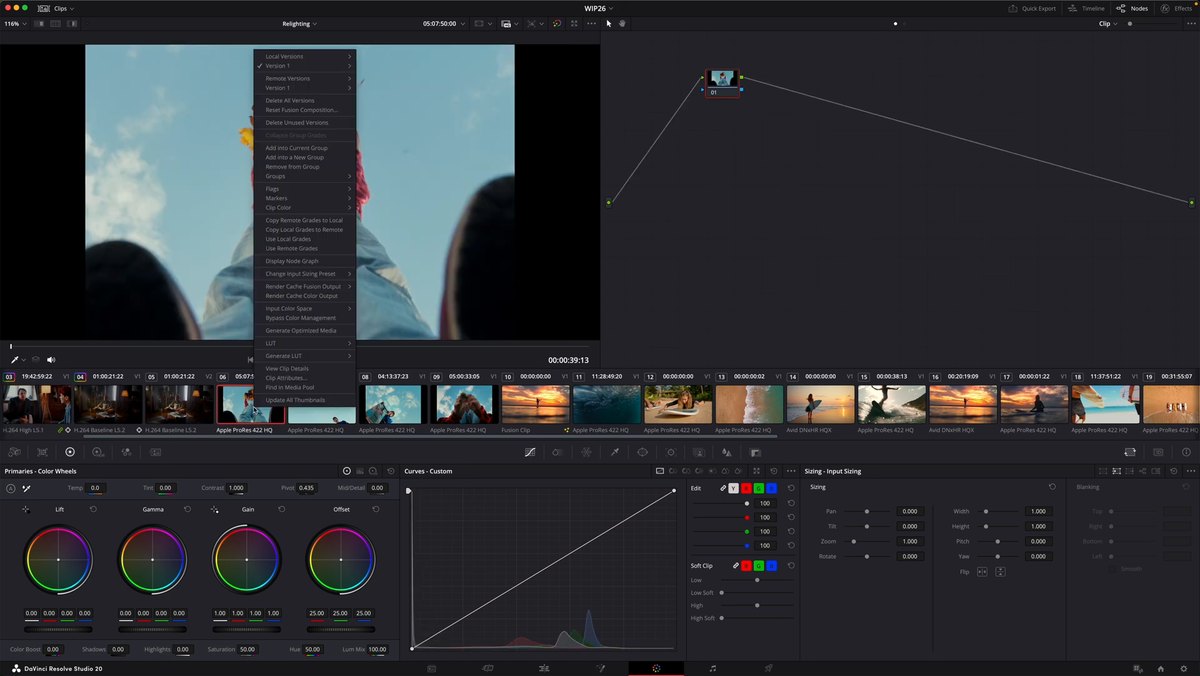Image resolution: width=1200 pixels, height=676 pixels.
Task: Toggle the red curve Edit channel
Action: tap(746, 488)
